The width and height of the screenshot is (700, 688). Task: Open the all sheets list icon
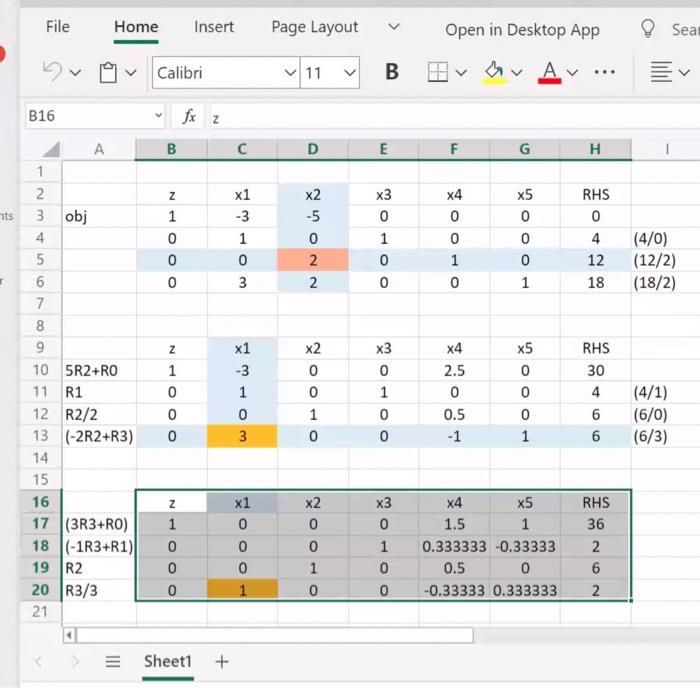(x=112, y=661)
